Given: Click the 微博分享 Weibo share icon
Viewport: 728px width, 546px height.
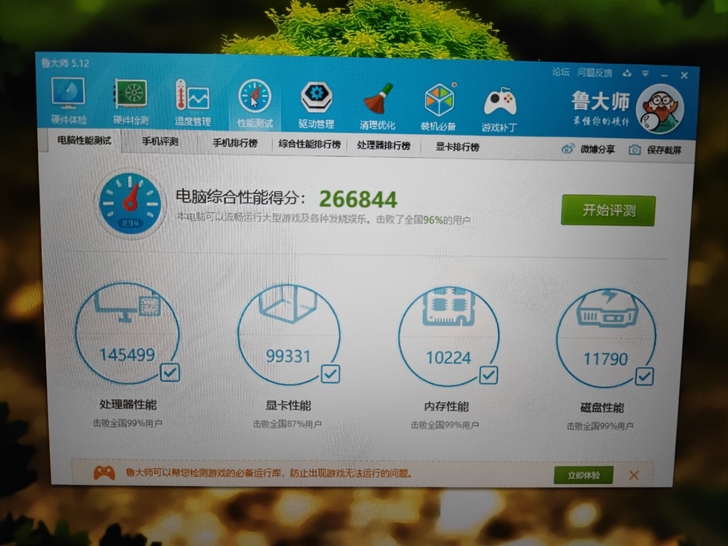Looking at the screenshot, I should (x=568, y=149).
